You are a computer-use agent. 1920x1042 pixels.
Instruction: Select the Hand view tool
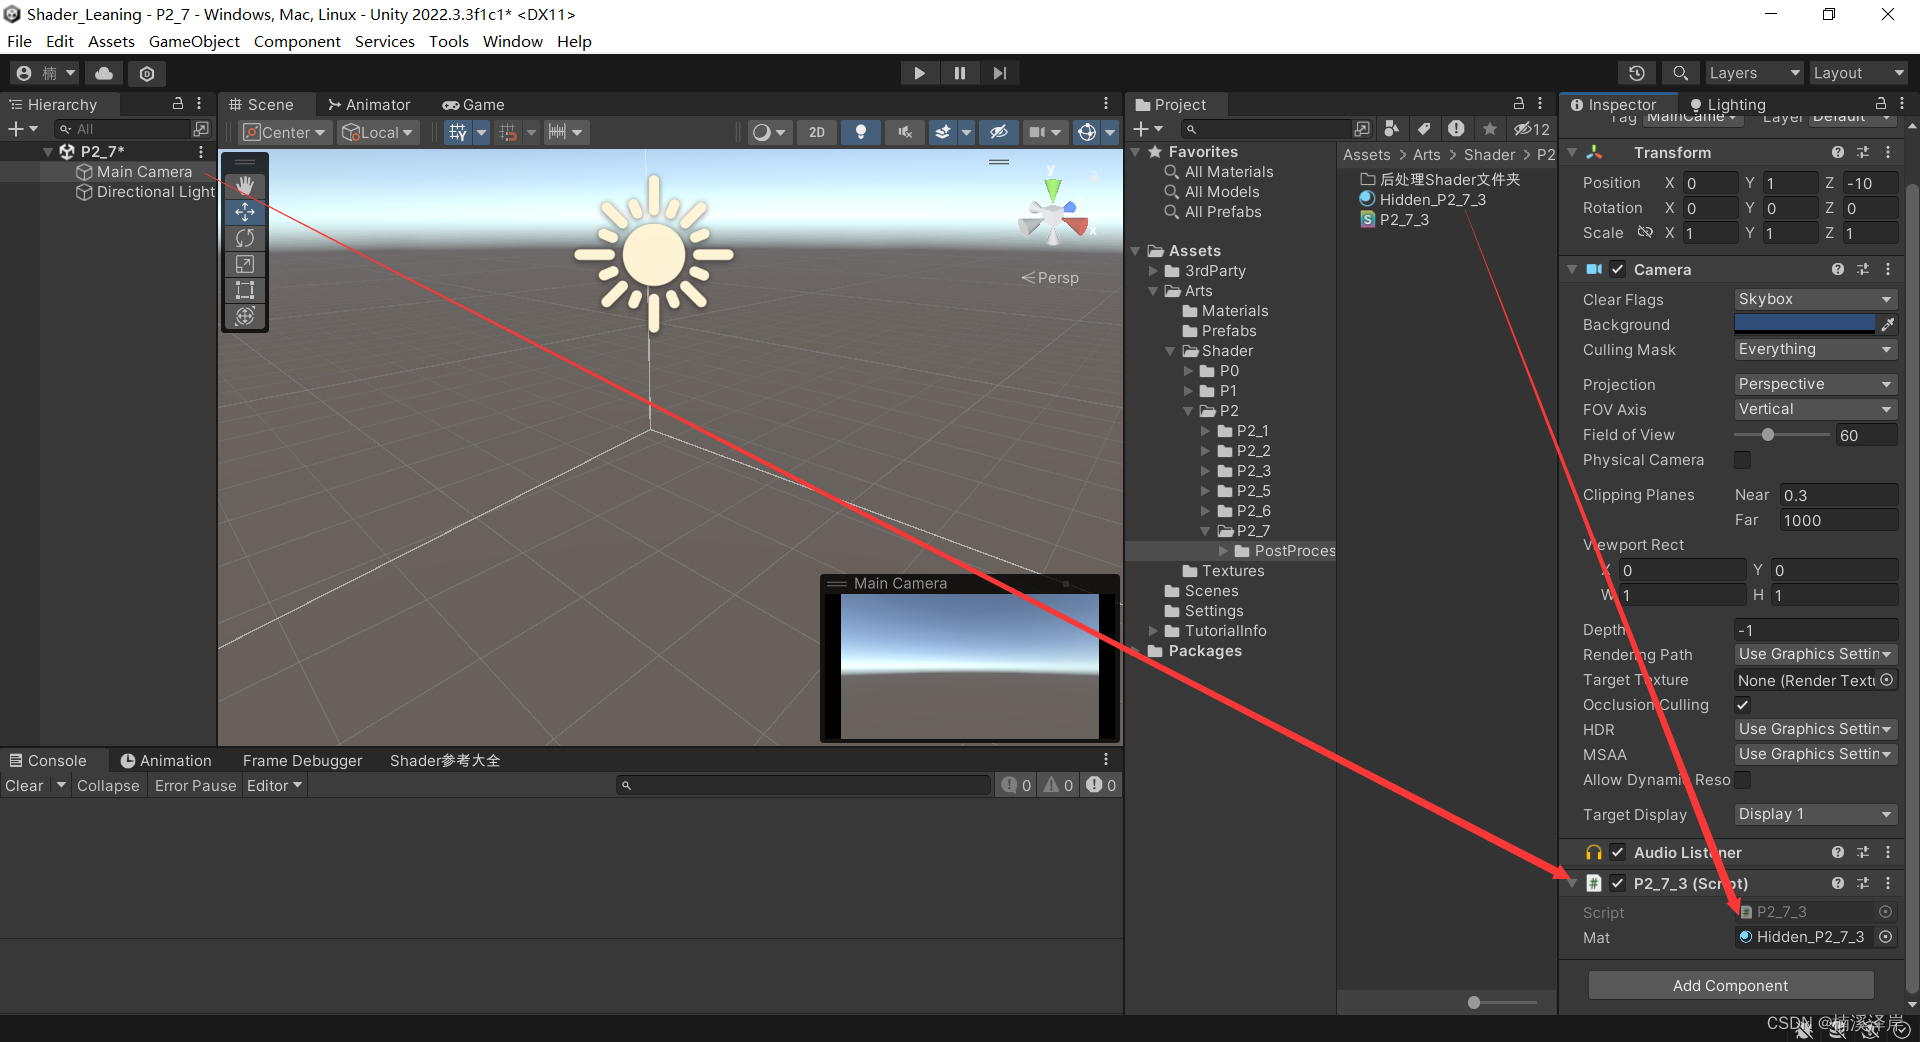(x=245, y=186)
